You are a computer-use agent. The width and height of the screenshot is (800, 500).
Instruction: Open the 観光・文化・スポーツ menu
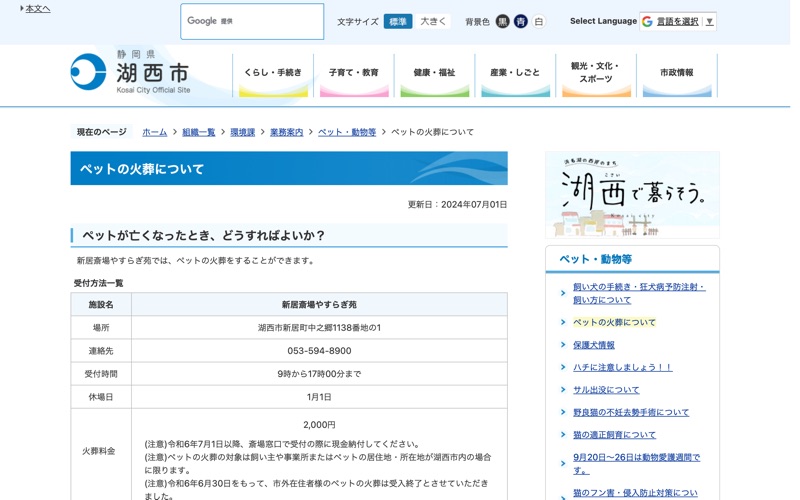pos(596,75)
